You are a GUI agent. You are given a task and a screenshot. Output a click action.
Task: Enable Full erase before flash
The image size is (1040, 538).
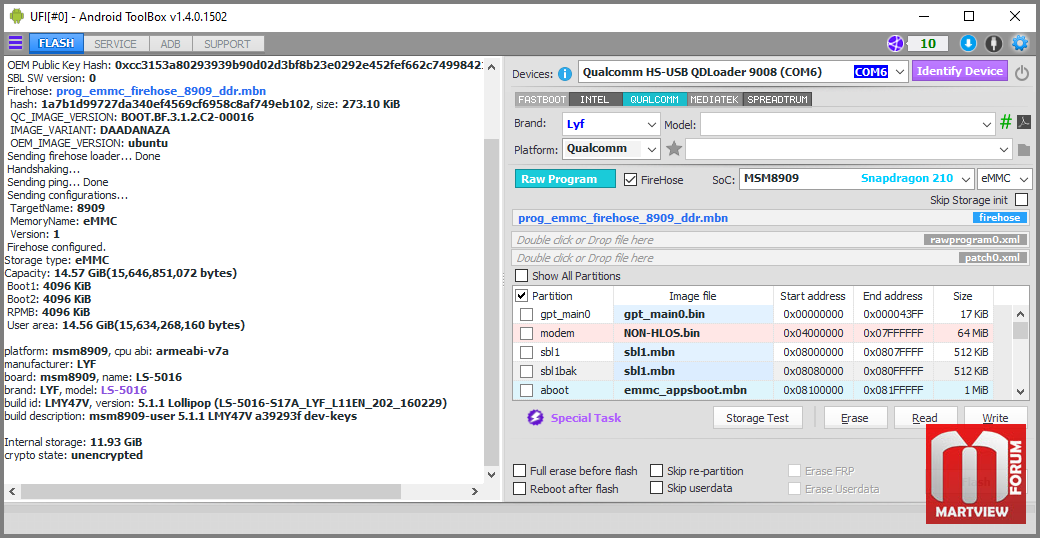tap(521, 471)
